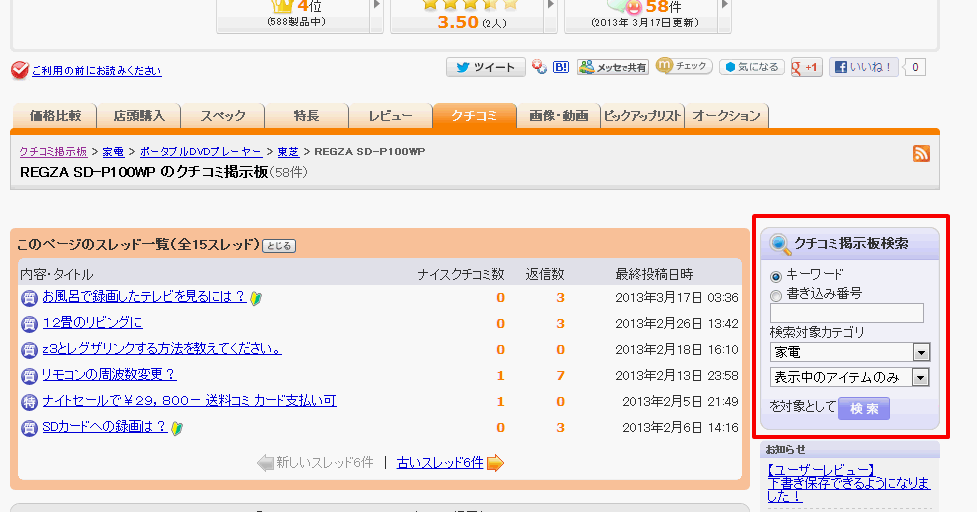The height and width of the screenshot is (512, 977).
Task: Open the 家電 breadcrumb link
Action: [x=113, y=151]
